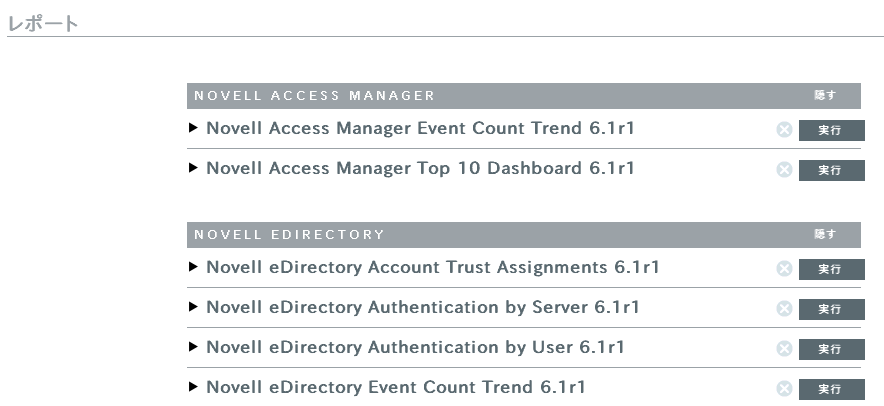The height and width of the screenshot is (406, 884).
Task: Click delete icon for Access Manager Top 10 Dashboard
Action: click(784, 170)
